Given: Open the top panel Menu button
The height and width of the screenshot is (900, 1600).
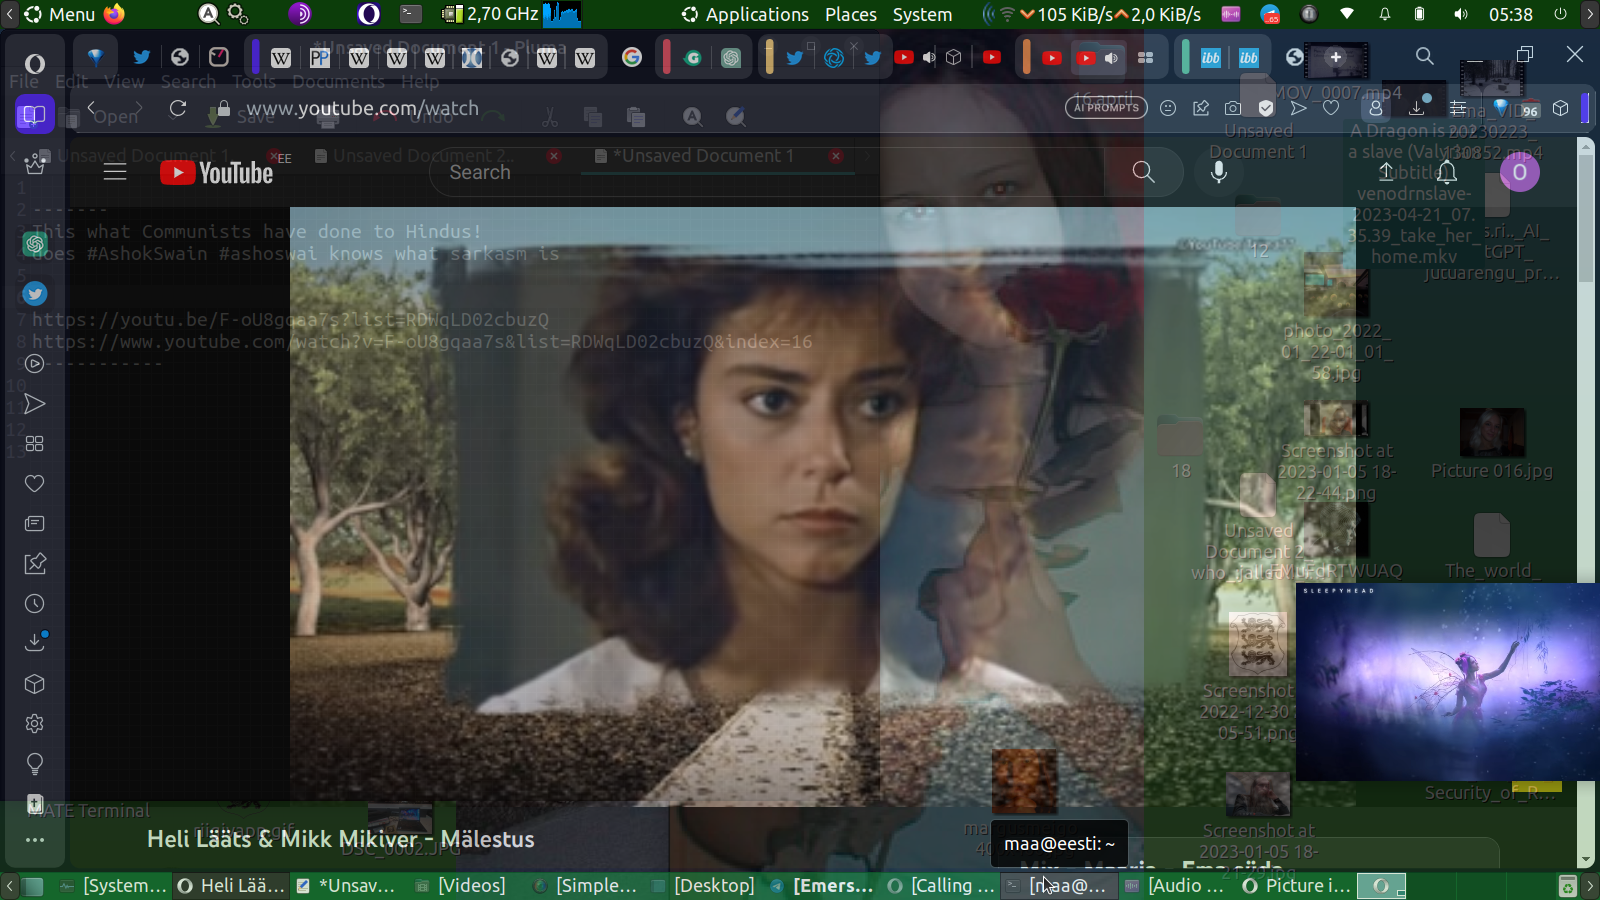Looking at the screenshot, I should pyautogui.click(x=60, y=14).
